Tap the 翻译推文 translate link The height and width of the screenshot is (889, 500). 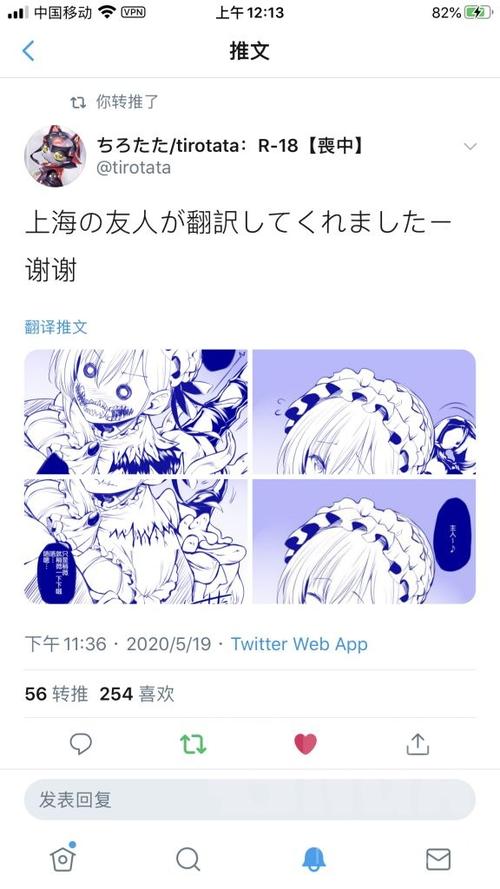[x=56, y=327]
